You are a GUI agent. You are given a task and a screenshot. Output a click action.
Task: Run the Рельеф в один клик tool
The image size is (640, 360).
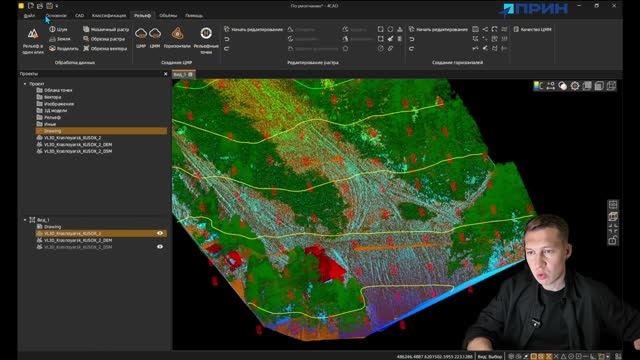(33, 41)
